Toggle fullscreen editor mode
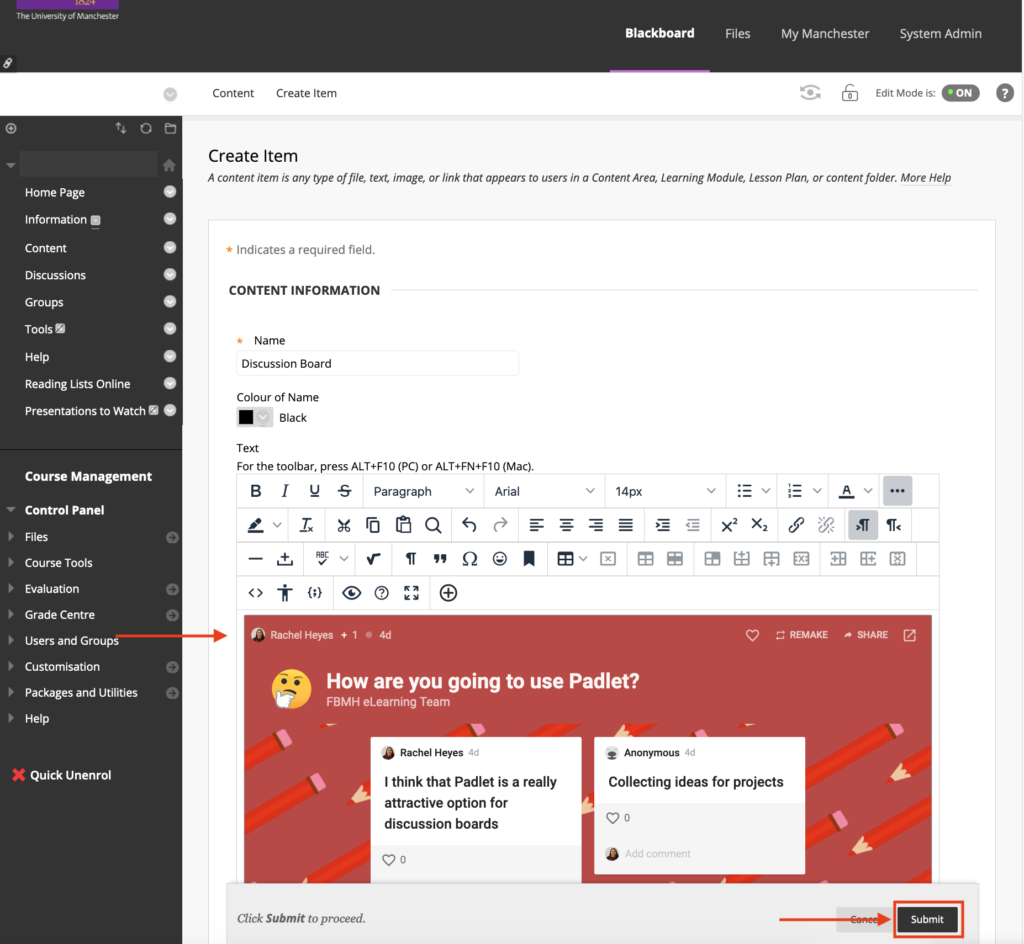 pyautogui.click(x=411, y=593)
